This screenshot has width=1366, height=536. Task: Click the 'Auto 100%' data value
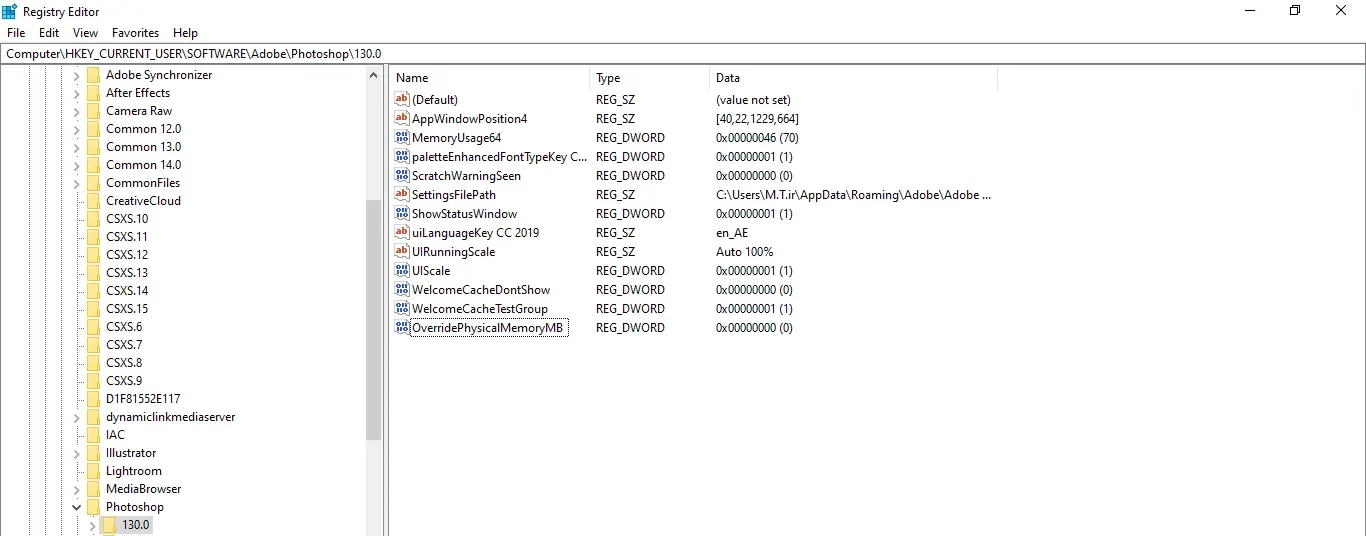pos(745,252)
